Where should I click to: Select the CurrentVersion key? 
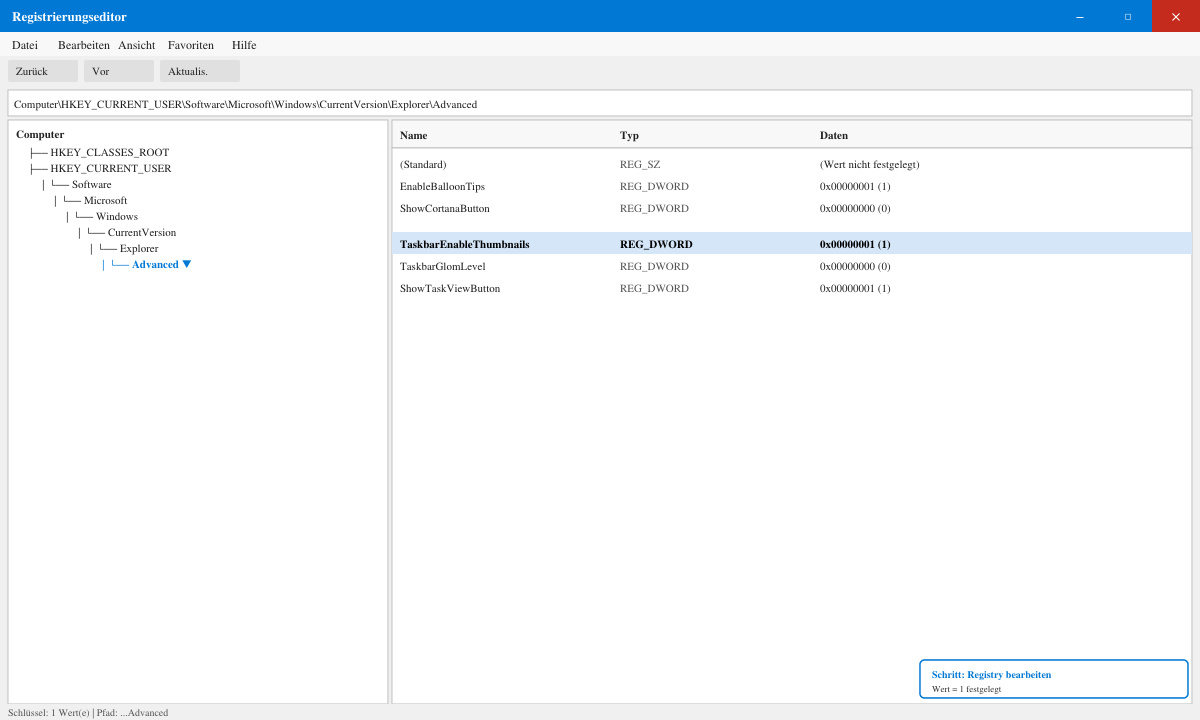pos(142,232)
